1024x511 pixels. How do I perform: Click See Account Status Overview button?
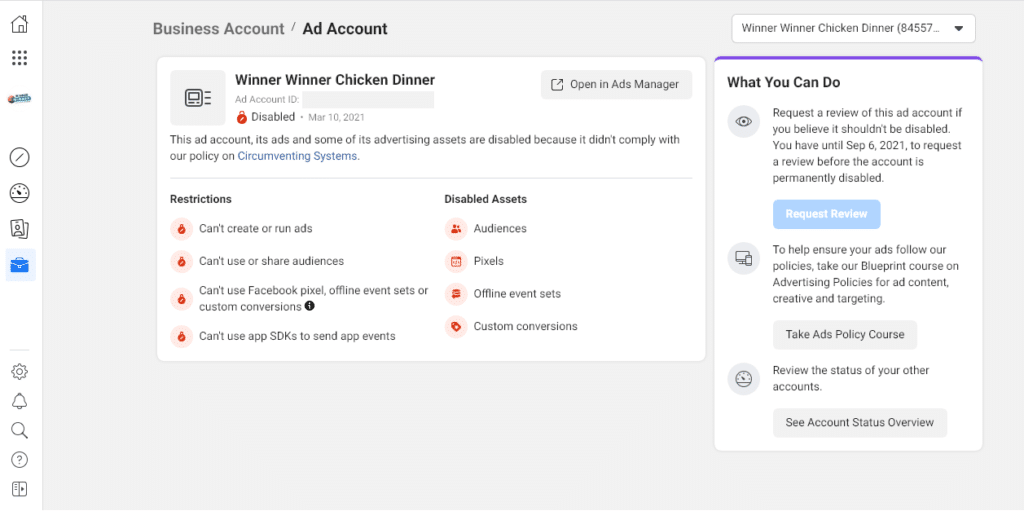(x=860, y=423)
